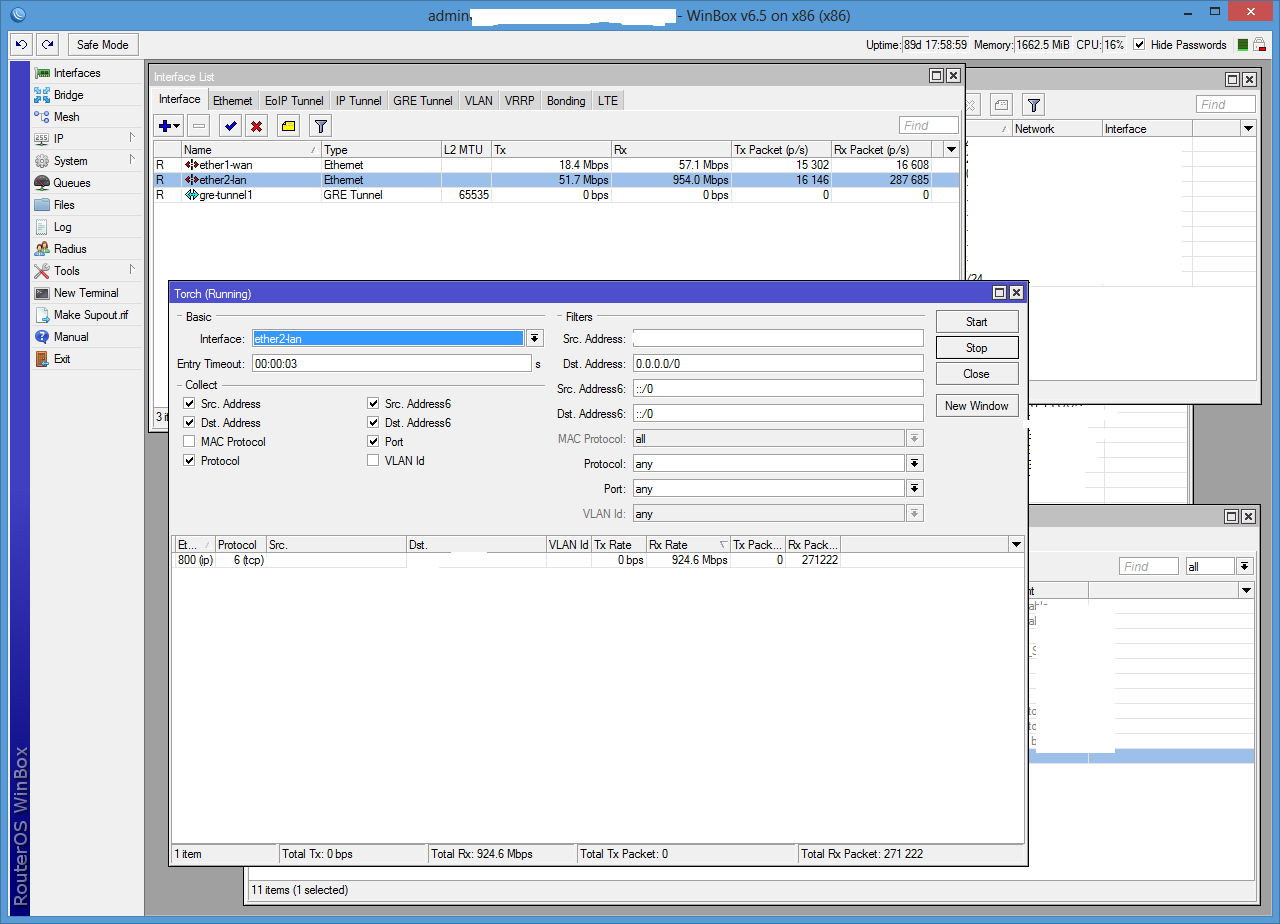Switch to the Ethernet tab
The width and height of the screenshot is (1280, 924).
(232, 101)
